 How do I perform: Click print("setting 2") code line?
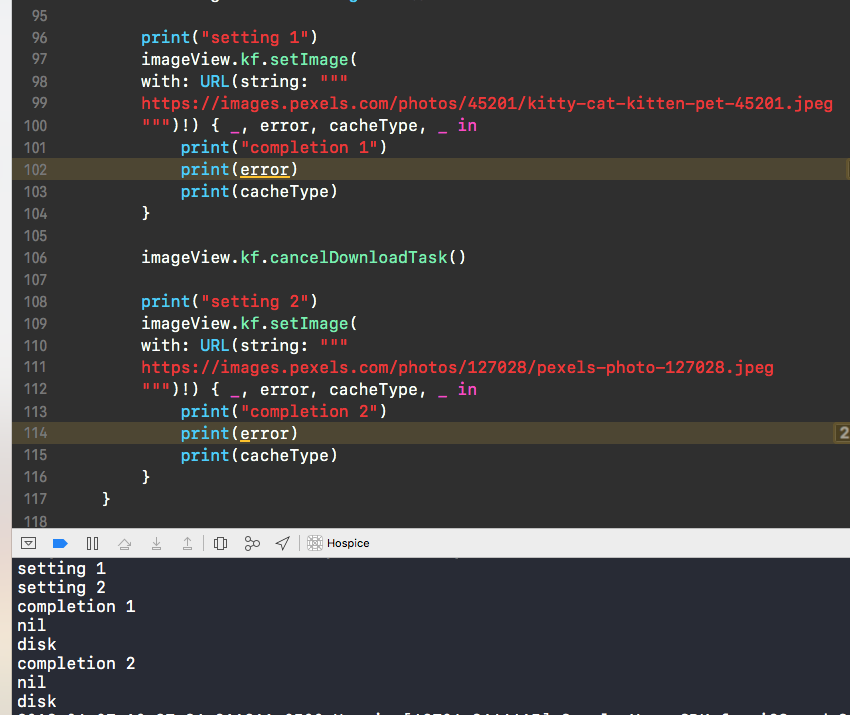(x=229, y=301)
